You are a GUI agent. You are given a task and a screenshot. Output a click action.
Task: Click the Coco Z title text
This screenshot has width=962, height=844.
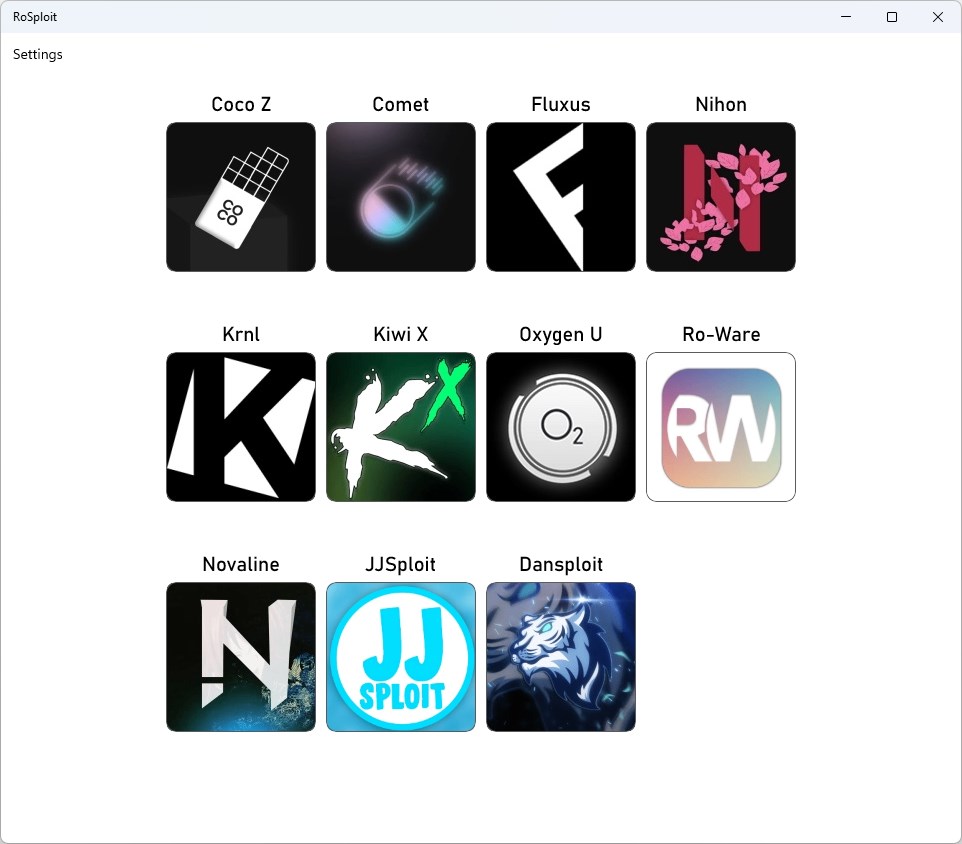[x=241, y=104]
